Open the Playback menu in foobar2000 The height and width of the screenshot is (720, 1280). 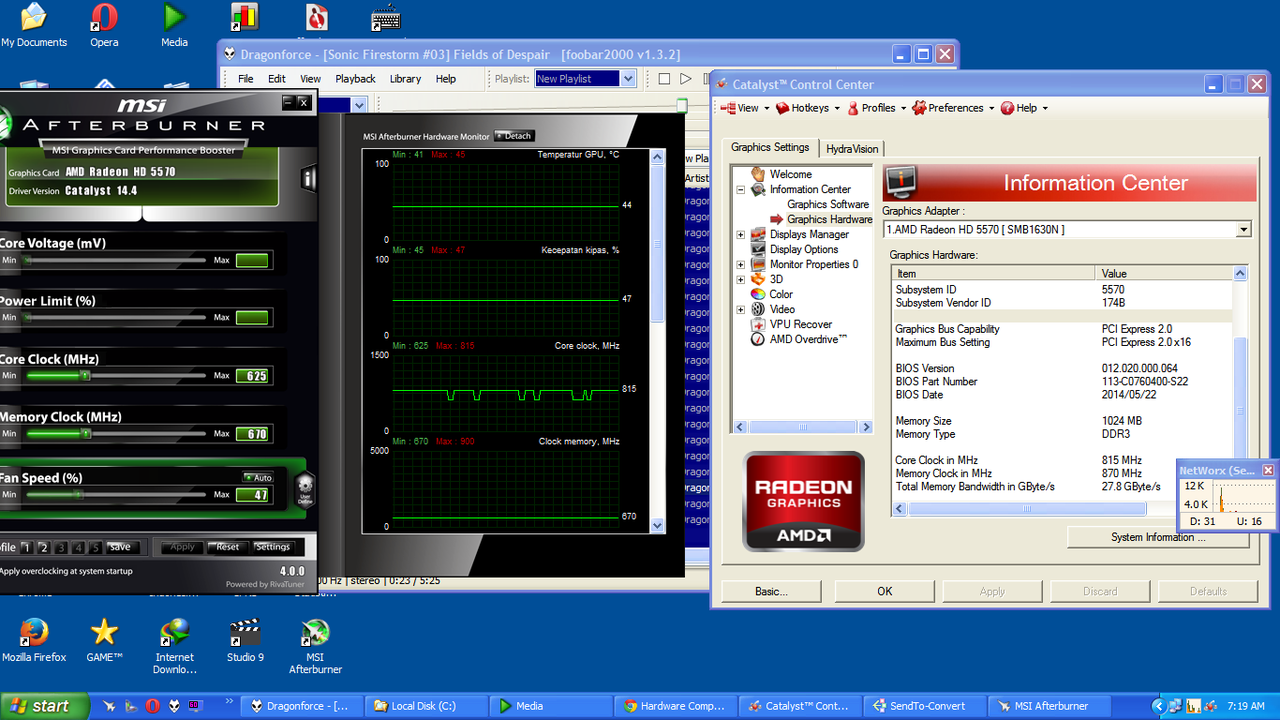click(355, 79)
